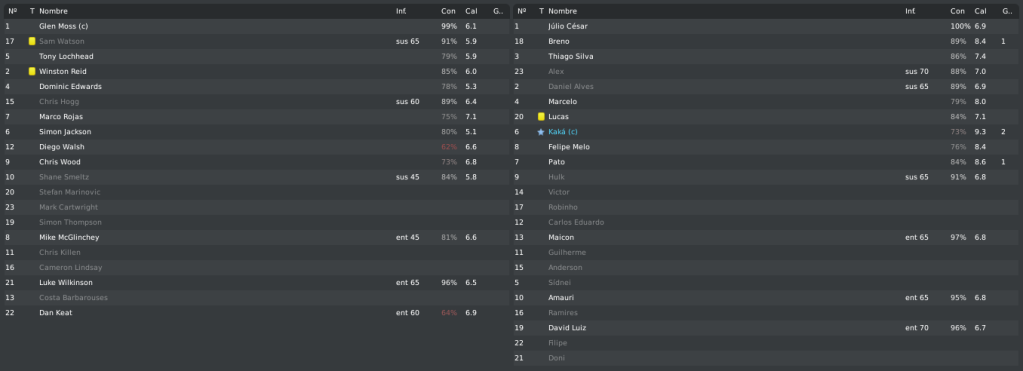This screenshot has width=1023, height=371.
Task: Click Pato's 8.6 rating
Action: [x=980, y=162]
